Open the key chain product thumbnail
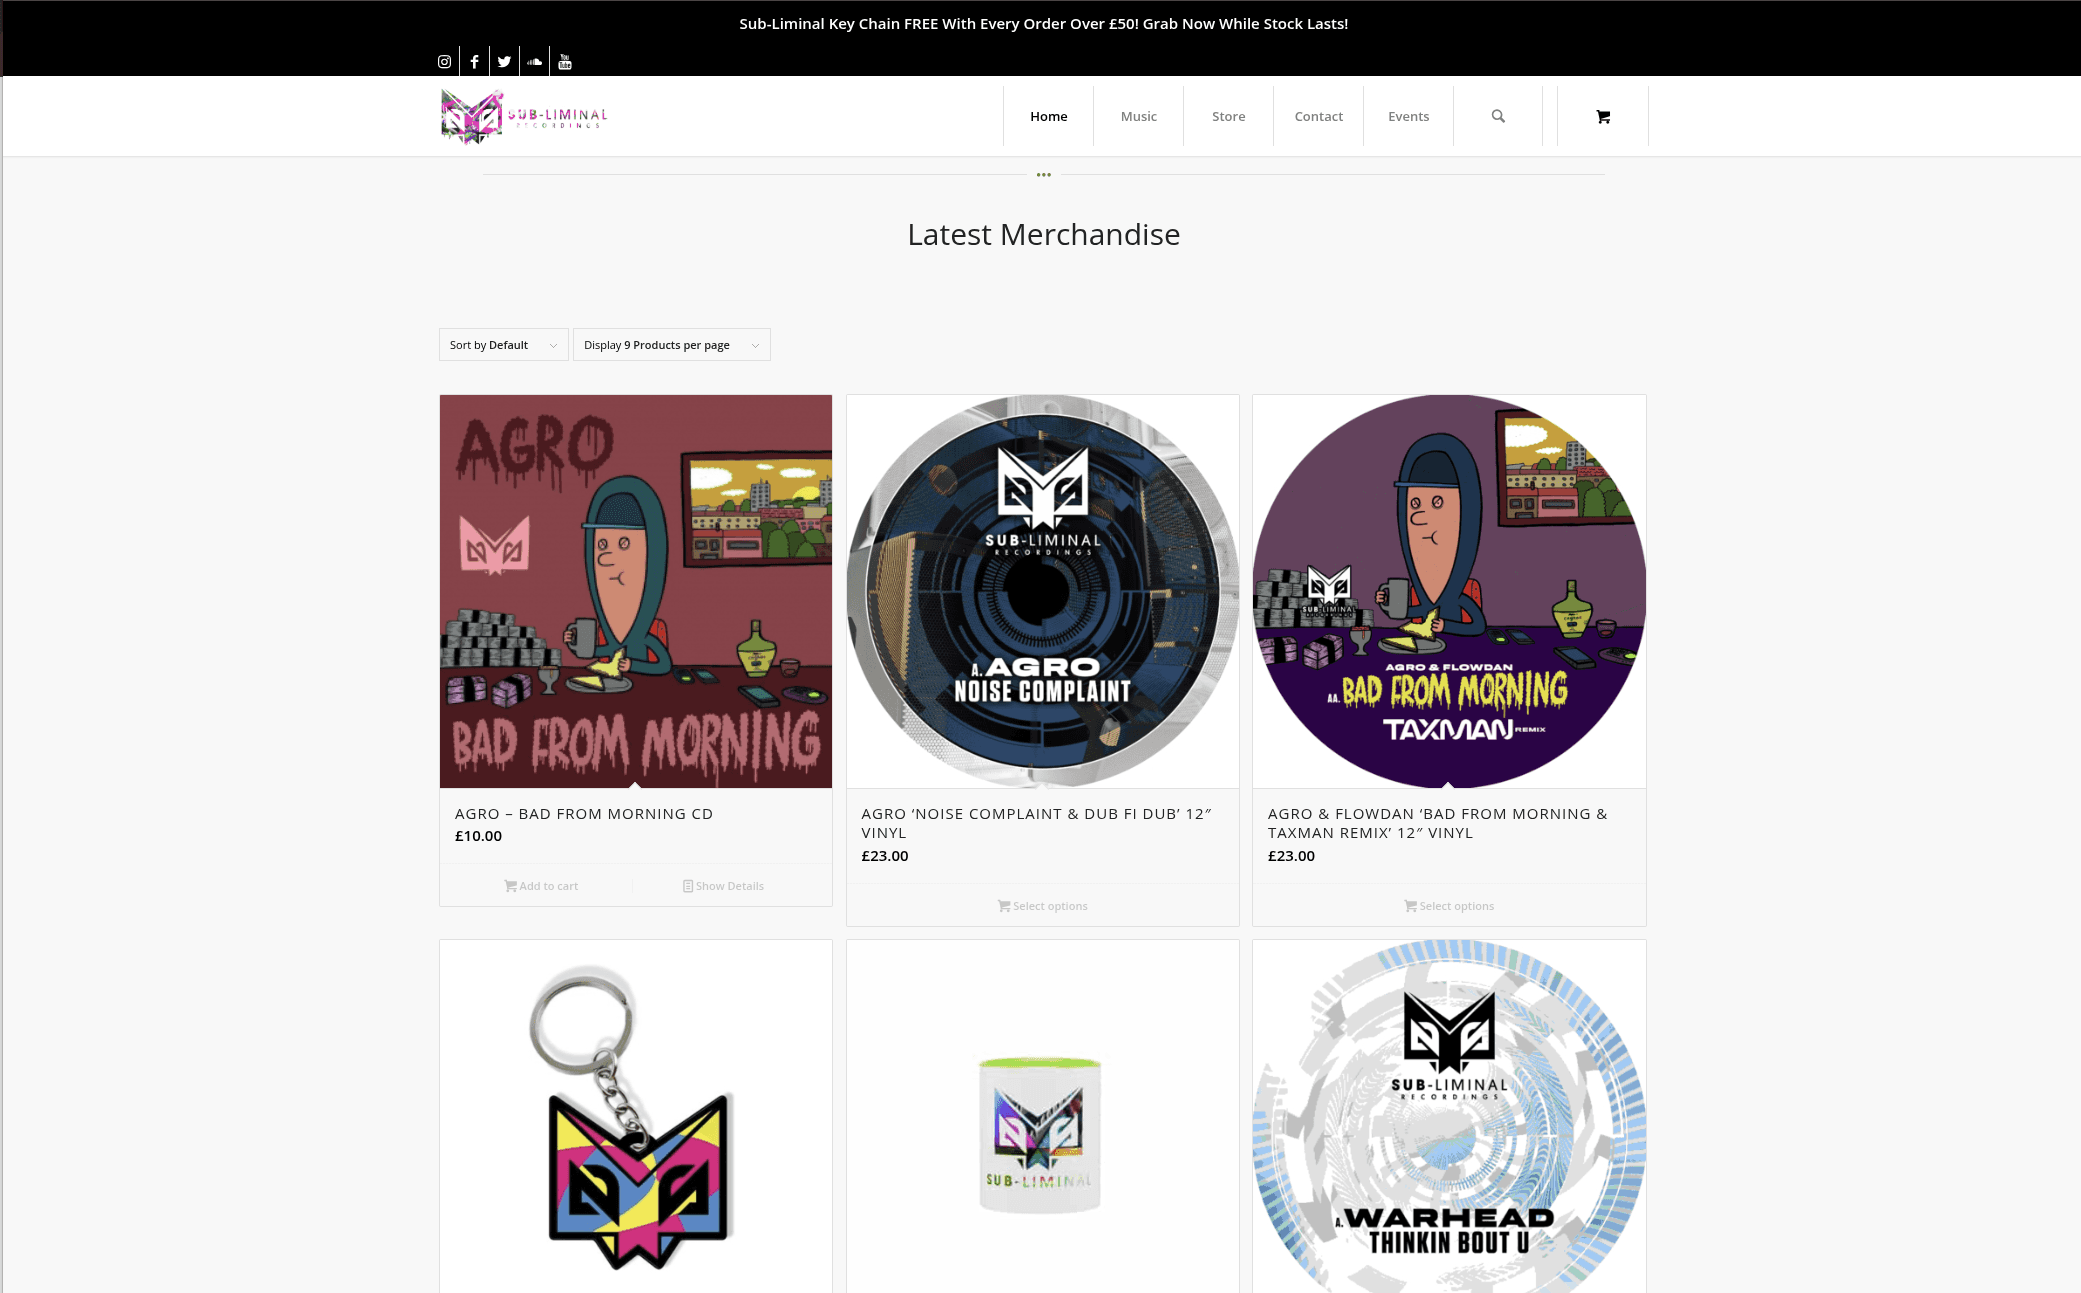2081x1293 pixels. click(636, 1116)
